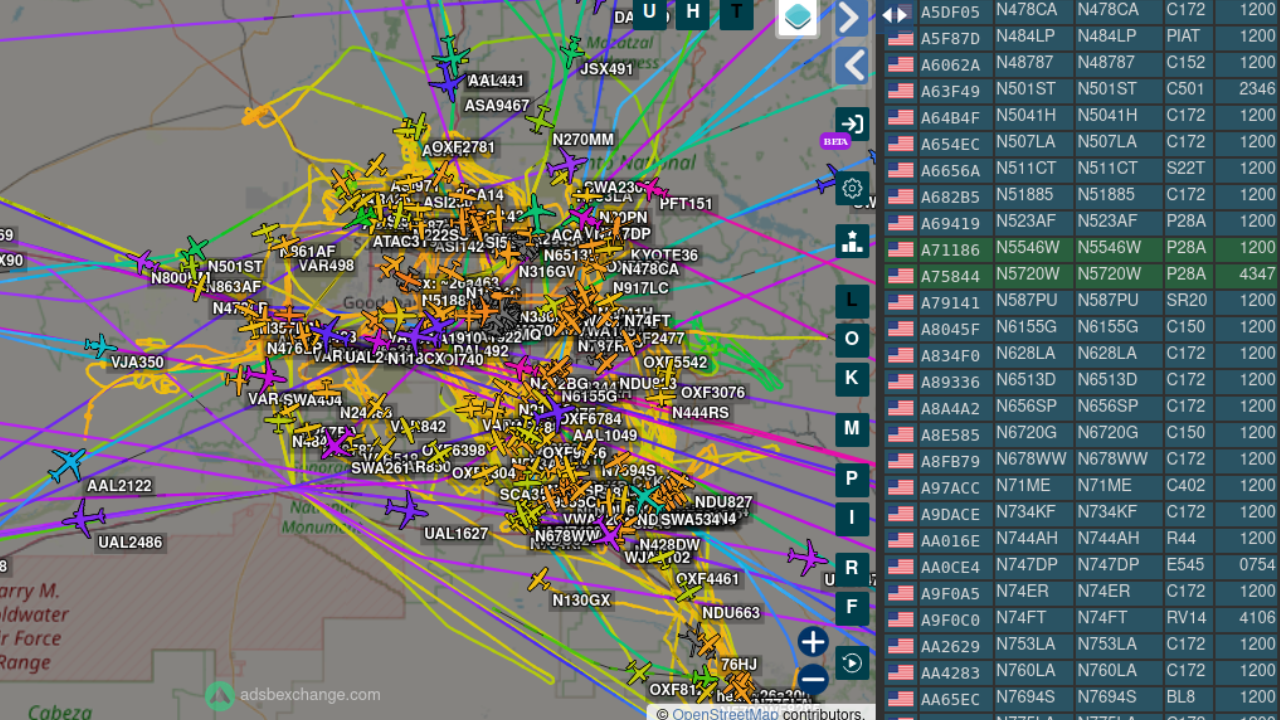
Task: Click the US flag in row AA016E
Action: (900, 540)
